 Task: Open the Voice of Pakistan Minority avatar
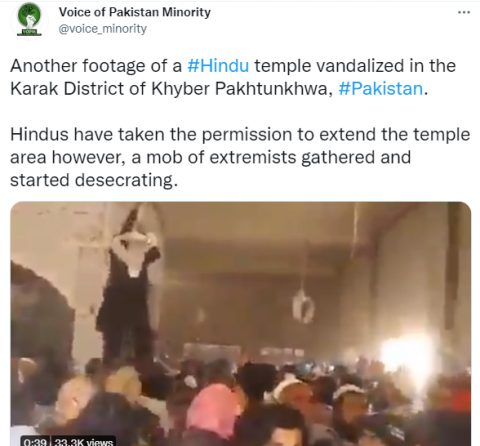coord(29,20)
